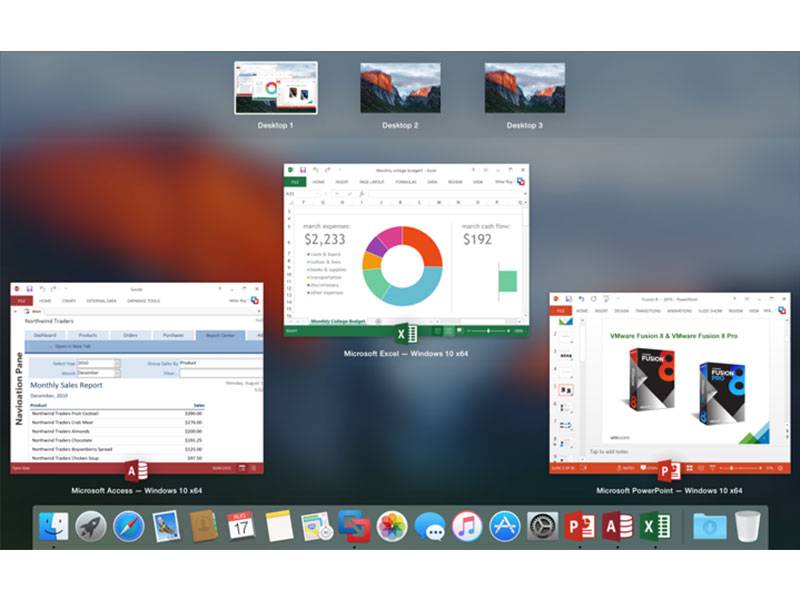The width and height of the screenshot is (800, 600).
Task: Switch to Desktop 3 space
Action: (x=524, y=88)
